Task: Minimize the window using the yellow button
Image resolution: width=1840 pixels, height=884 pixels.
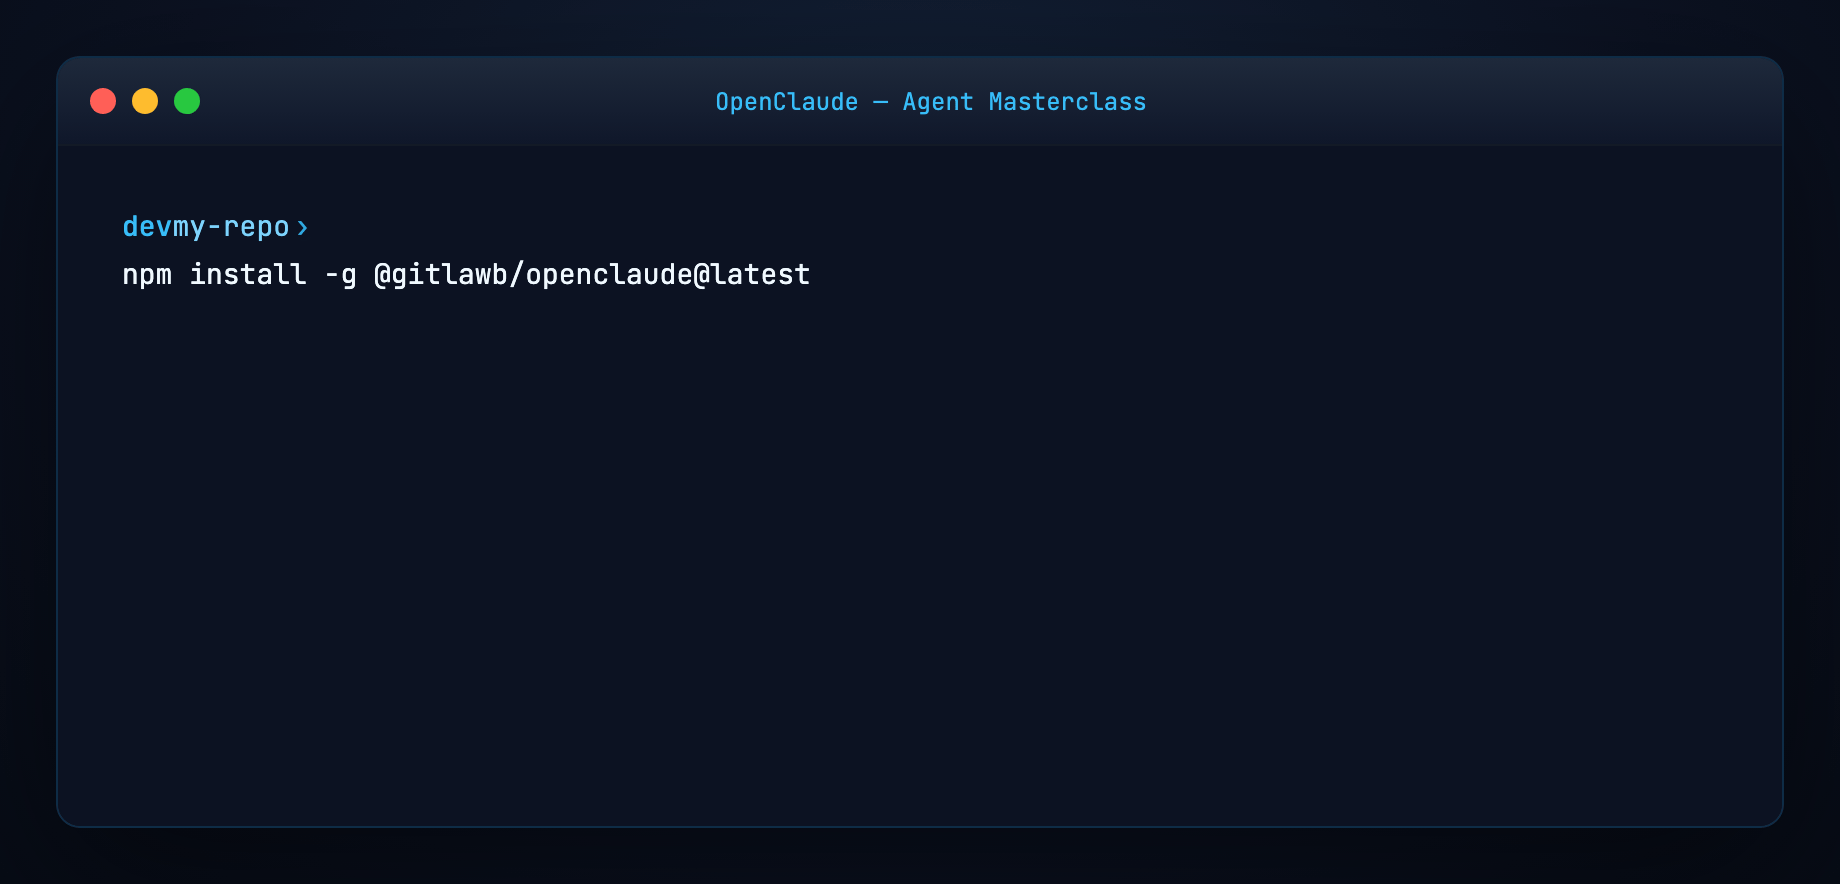Action: pos(145,101)
